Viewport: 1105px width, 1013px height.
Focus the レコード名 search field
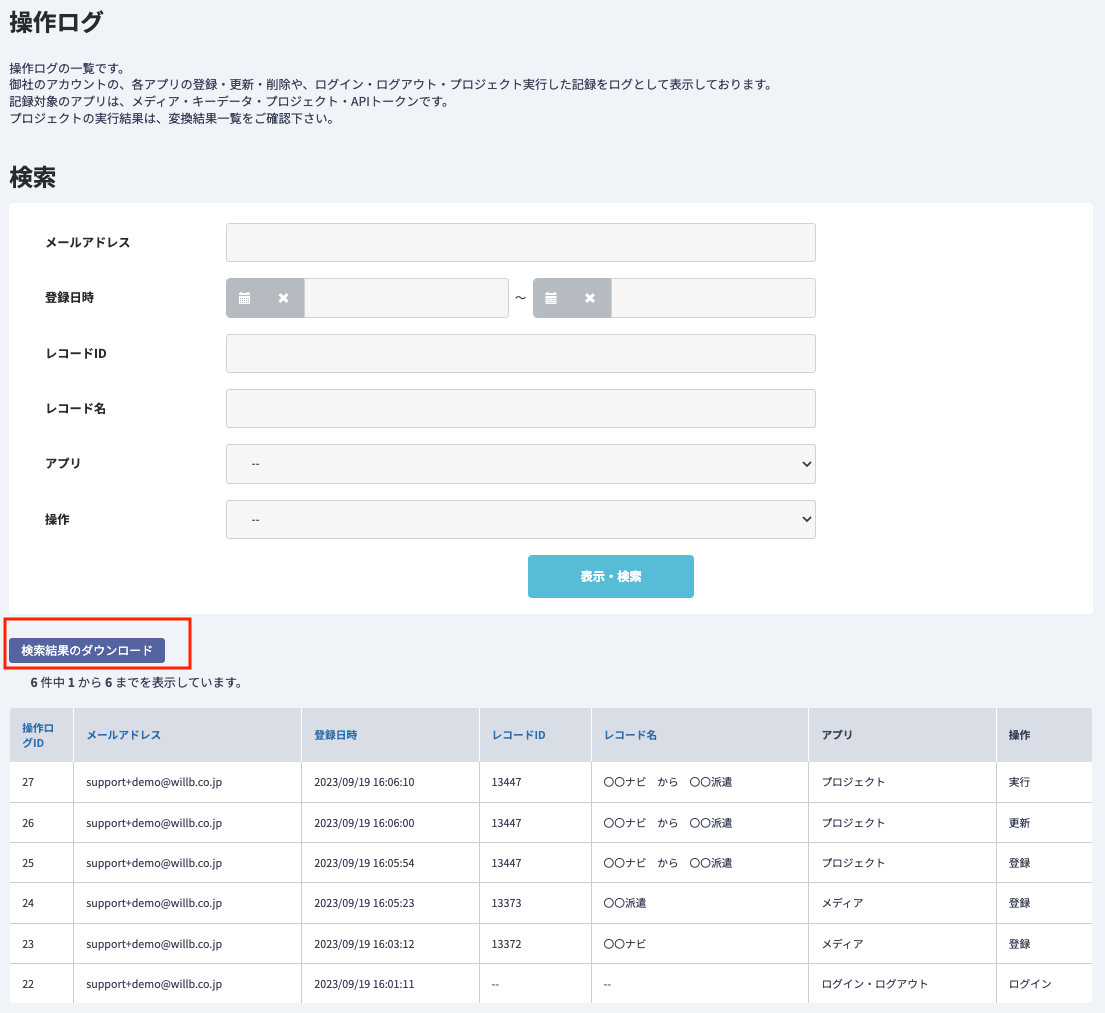pos(521,408)
